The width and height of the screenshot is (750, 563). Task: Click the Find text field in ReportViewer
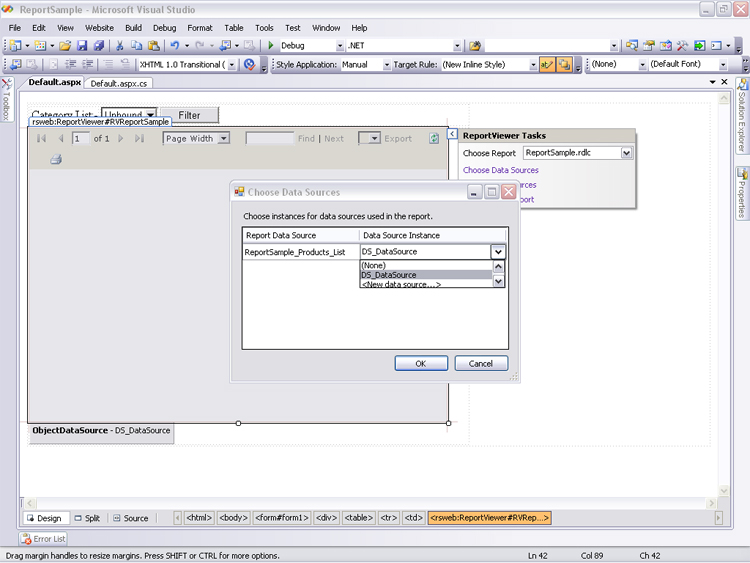coord(269,139)
